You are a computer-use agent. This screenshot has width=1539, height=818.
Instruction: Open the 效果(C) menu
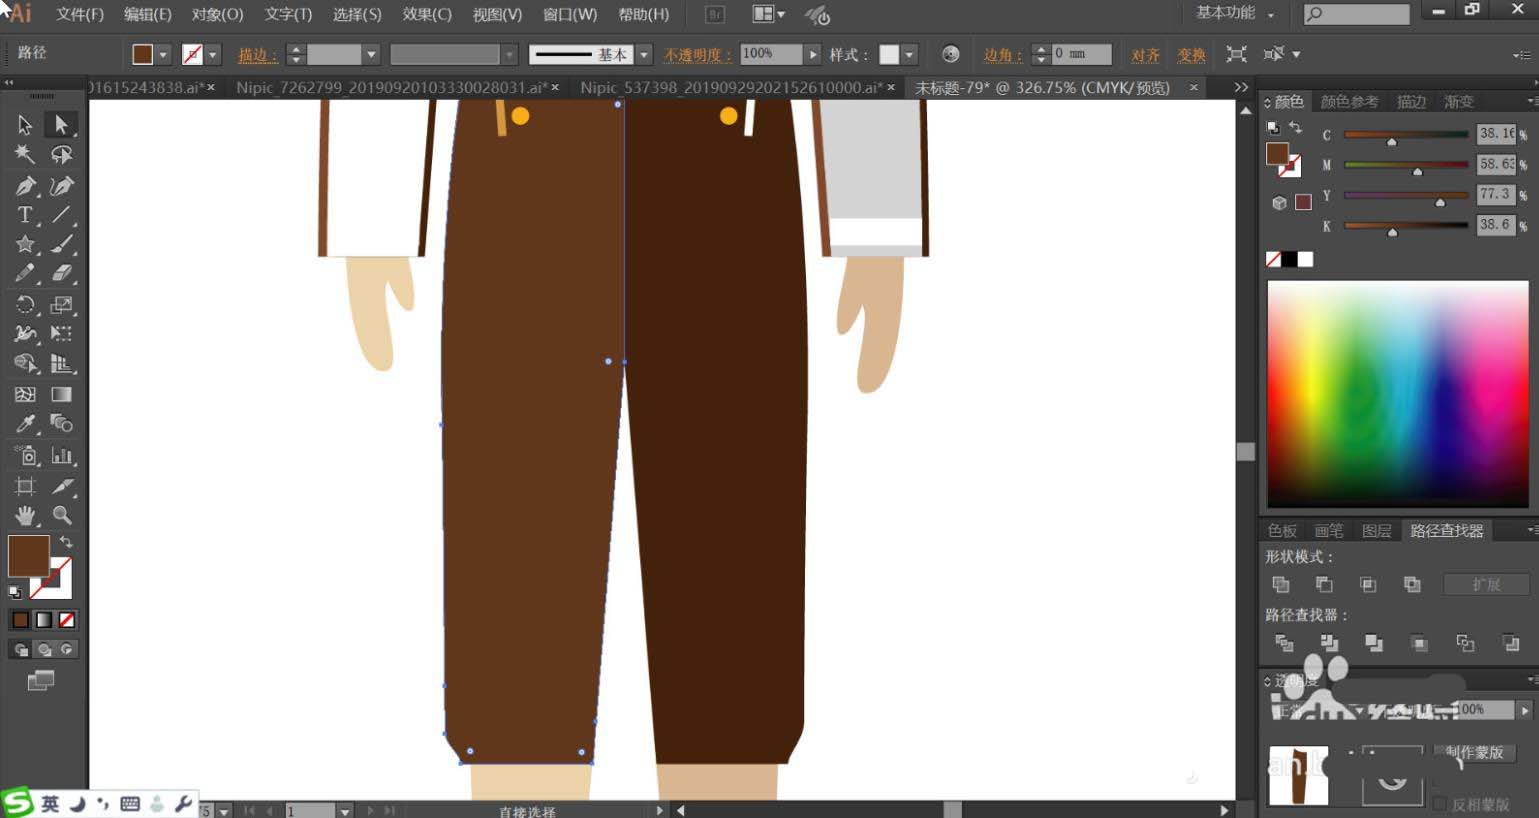(x=427, y=14)
